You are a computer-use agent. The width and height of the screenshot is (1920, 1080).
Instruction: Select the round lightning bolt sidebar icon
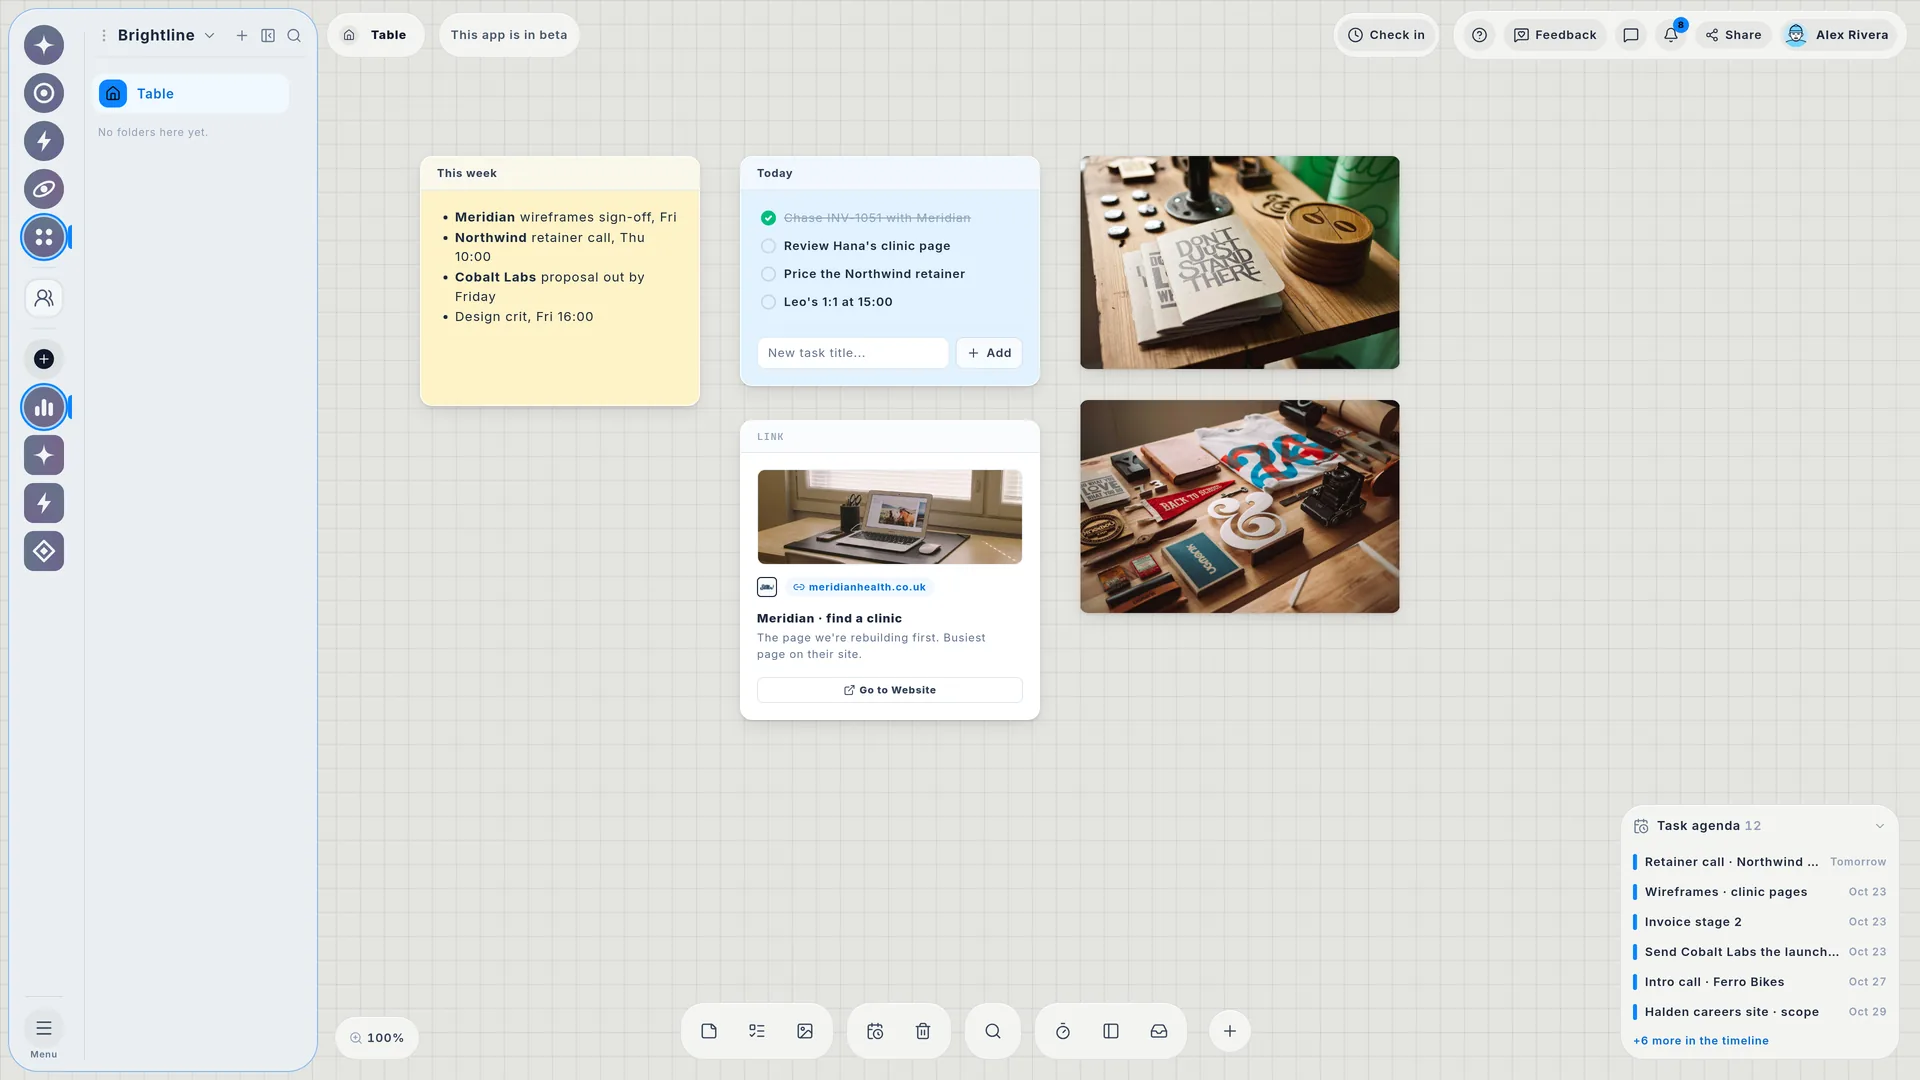(44, 141)
